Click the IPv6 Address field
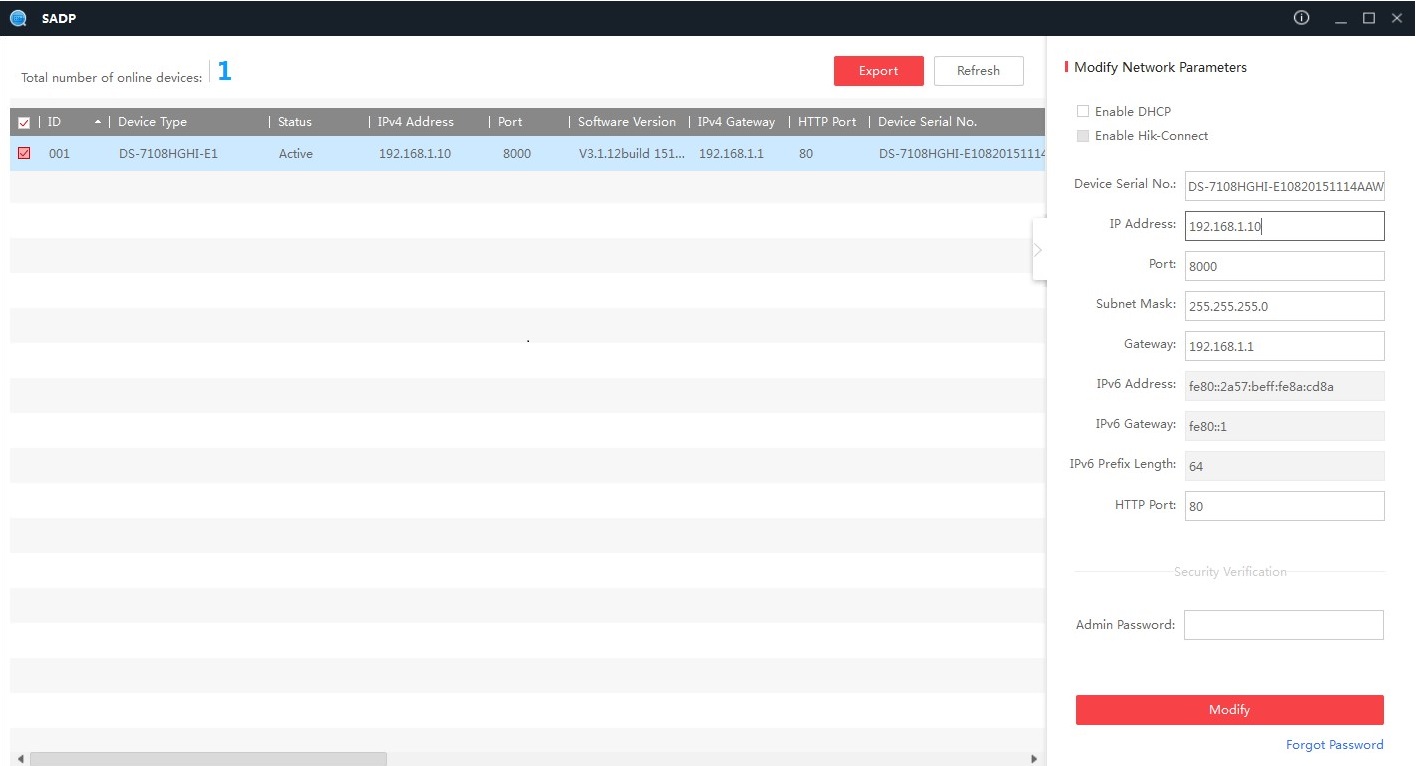This screenshot has width=1416, height=766. pyautogui.click(x=1285, y=386)
